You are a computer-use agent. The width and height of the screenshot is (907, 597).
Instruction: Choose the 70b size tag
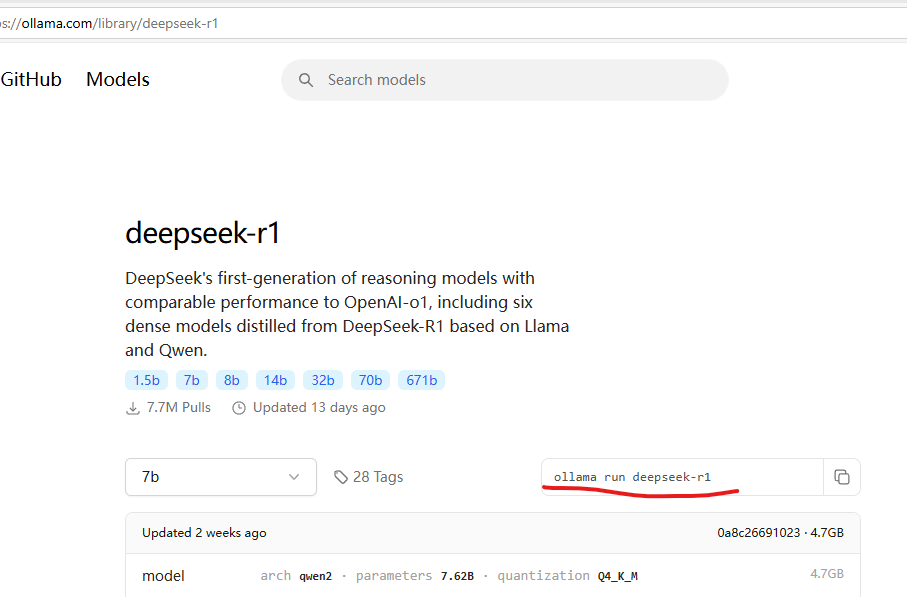pyautogui.click(x=370, y=380)
